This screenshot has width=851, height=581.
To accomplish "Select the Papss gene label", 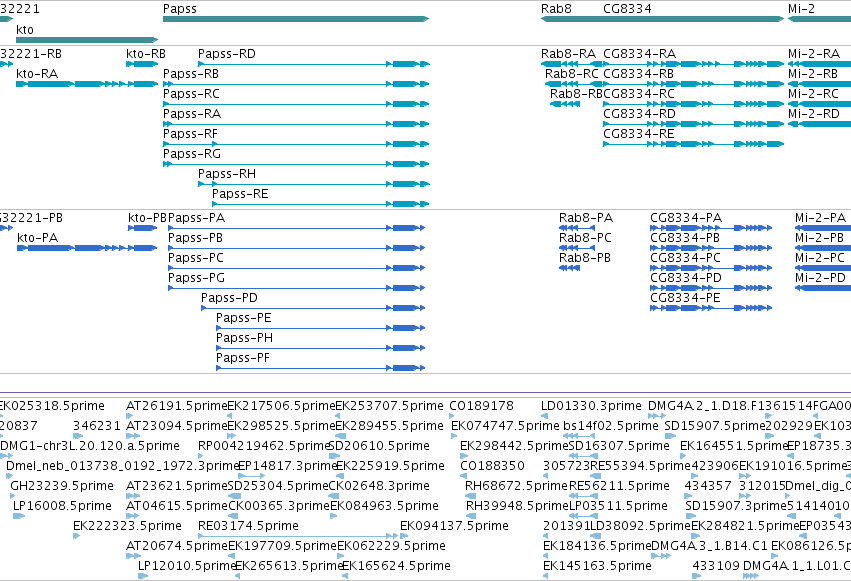I will click(x=180, y=9).
